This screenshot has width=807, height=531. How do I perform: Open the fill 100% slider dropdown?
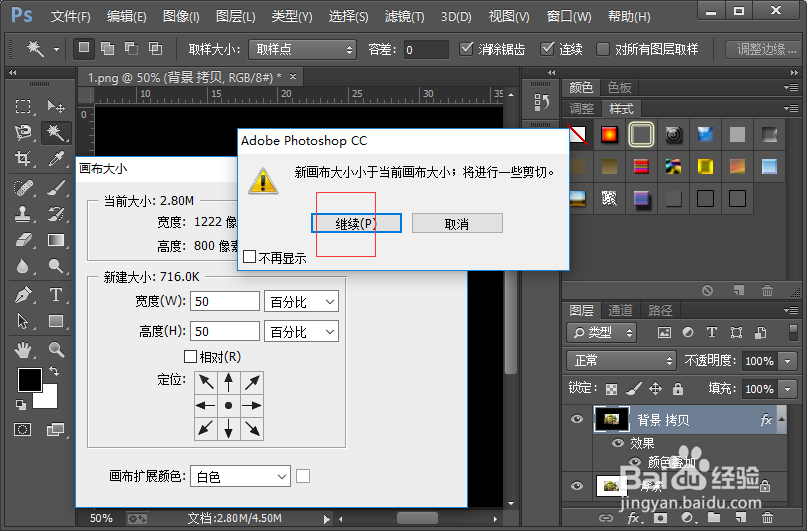787,389
